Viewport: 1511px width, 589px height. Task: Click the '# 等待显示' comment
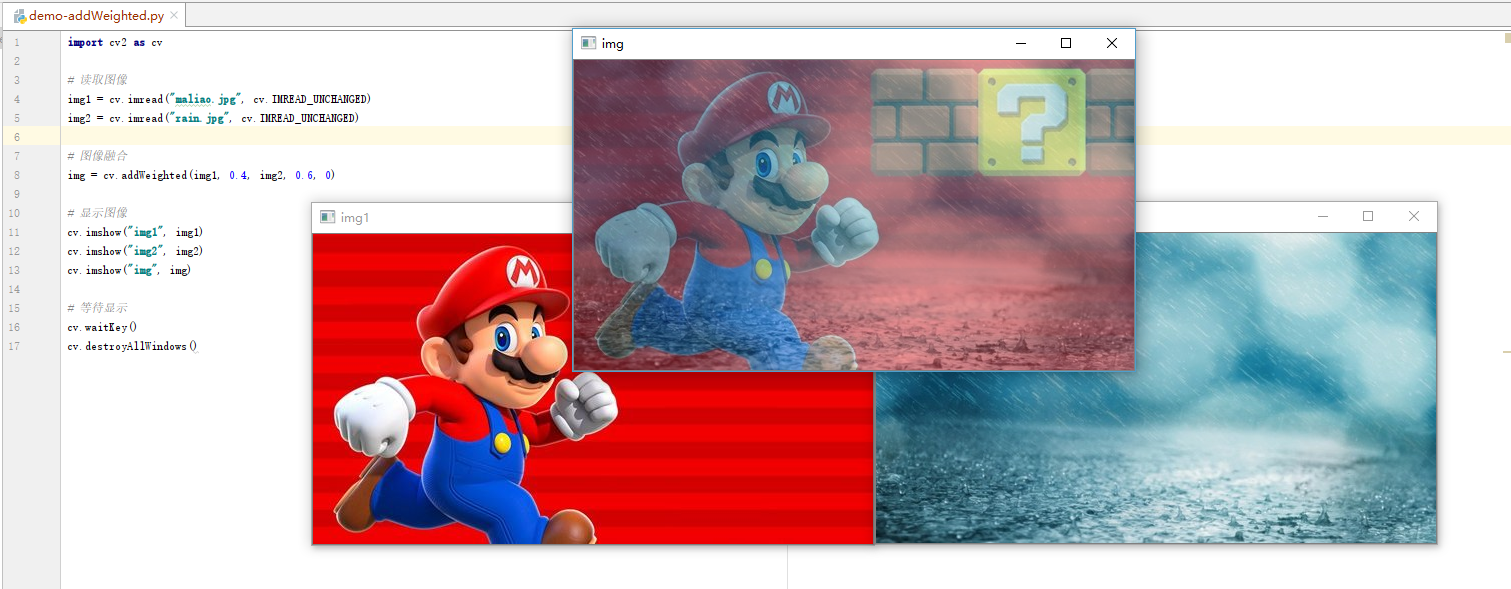pyautogui.click(x=97, y=308)
